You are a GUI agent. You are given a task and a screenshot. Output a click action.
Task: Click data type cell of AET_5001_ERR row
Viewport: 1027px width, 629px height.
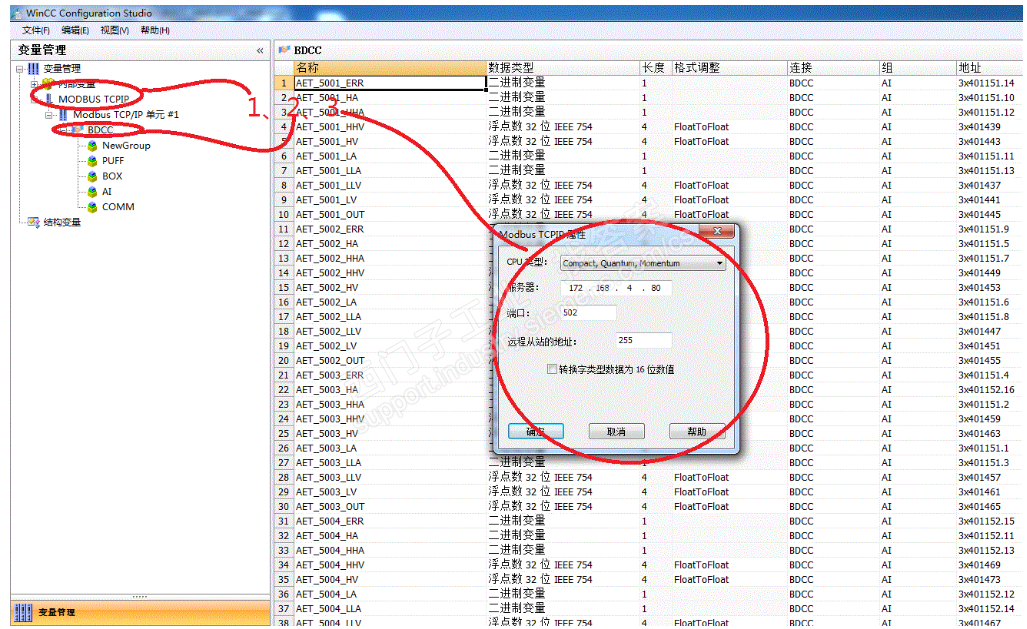(563, 83)
